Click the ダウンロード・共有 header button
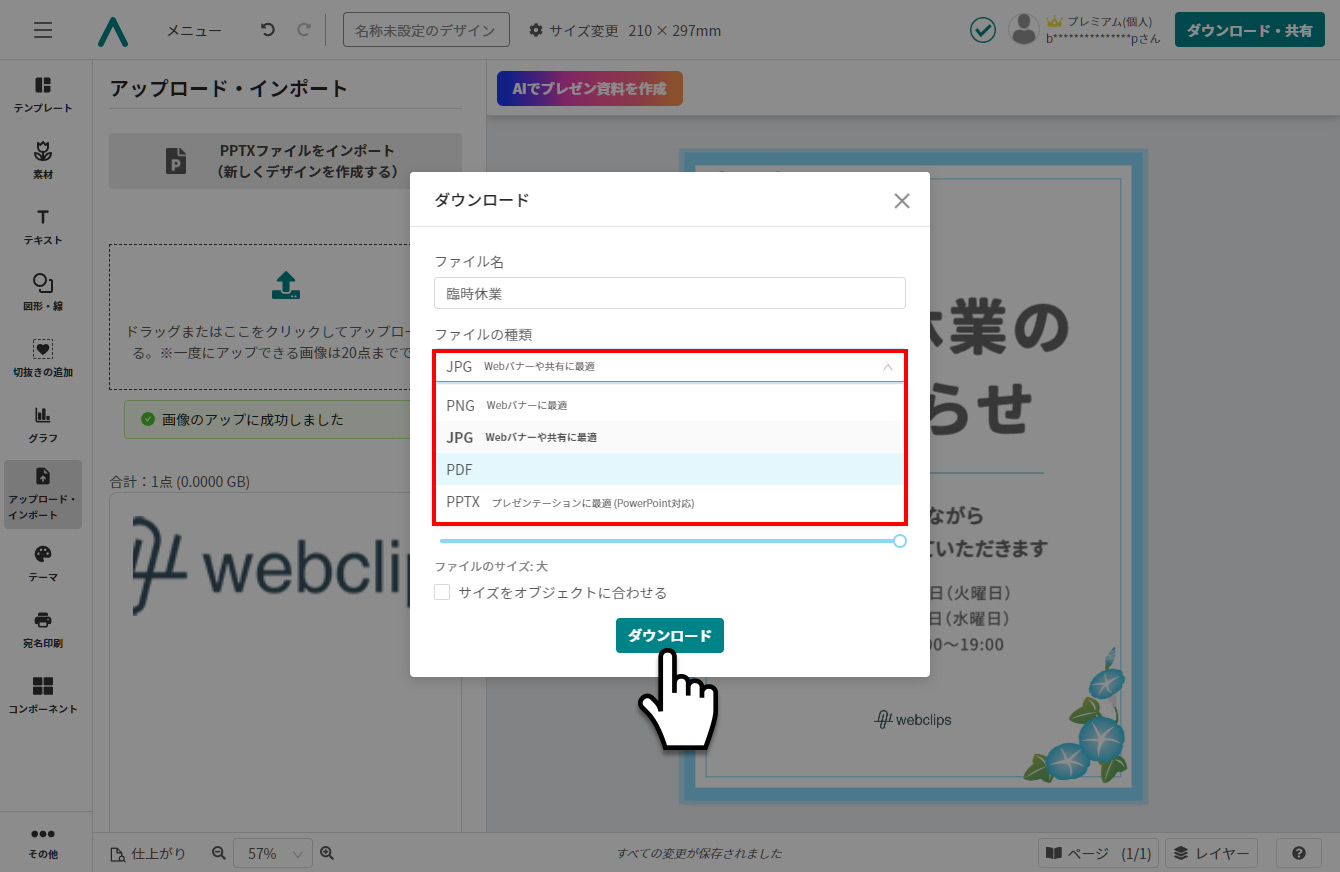This screenshot has height=872, width=1340. [1249, 30]
